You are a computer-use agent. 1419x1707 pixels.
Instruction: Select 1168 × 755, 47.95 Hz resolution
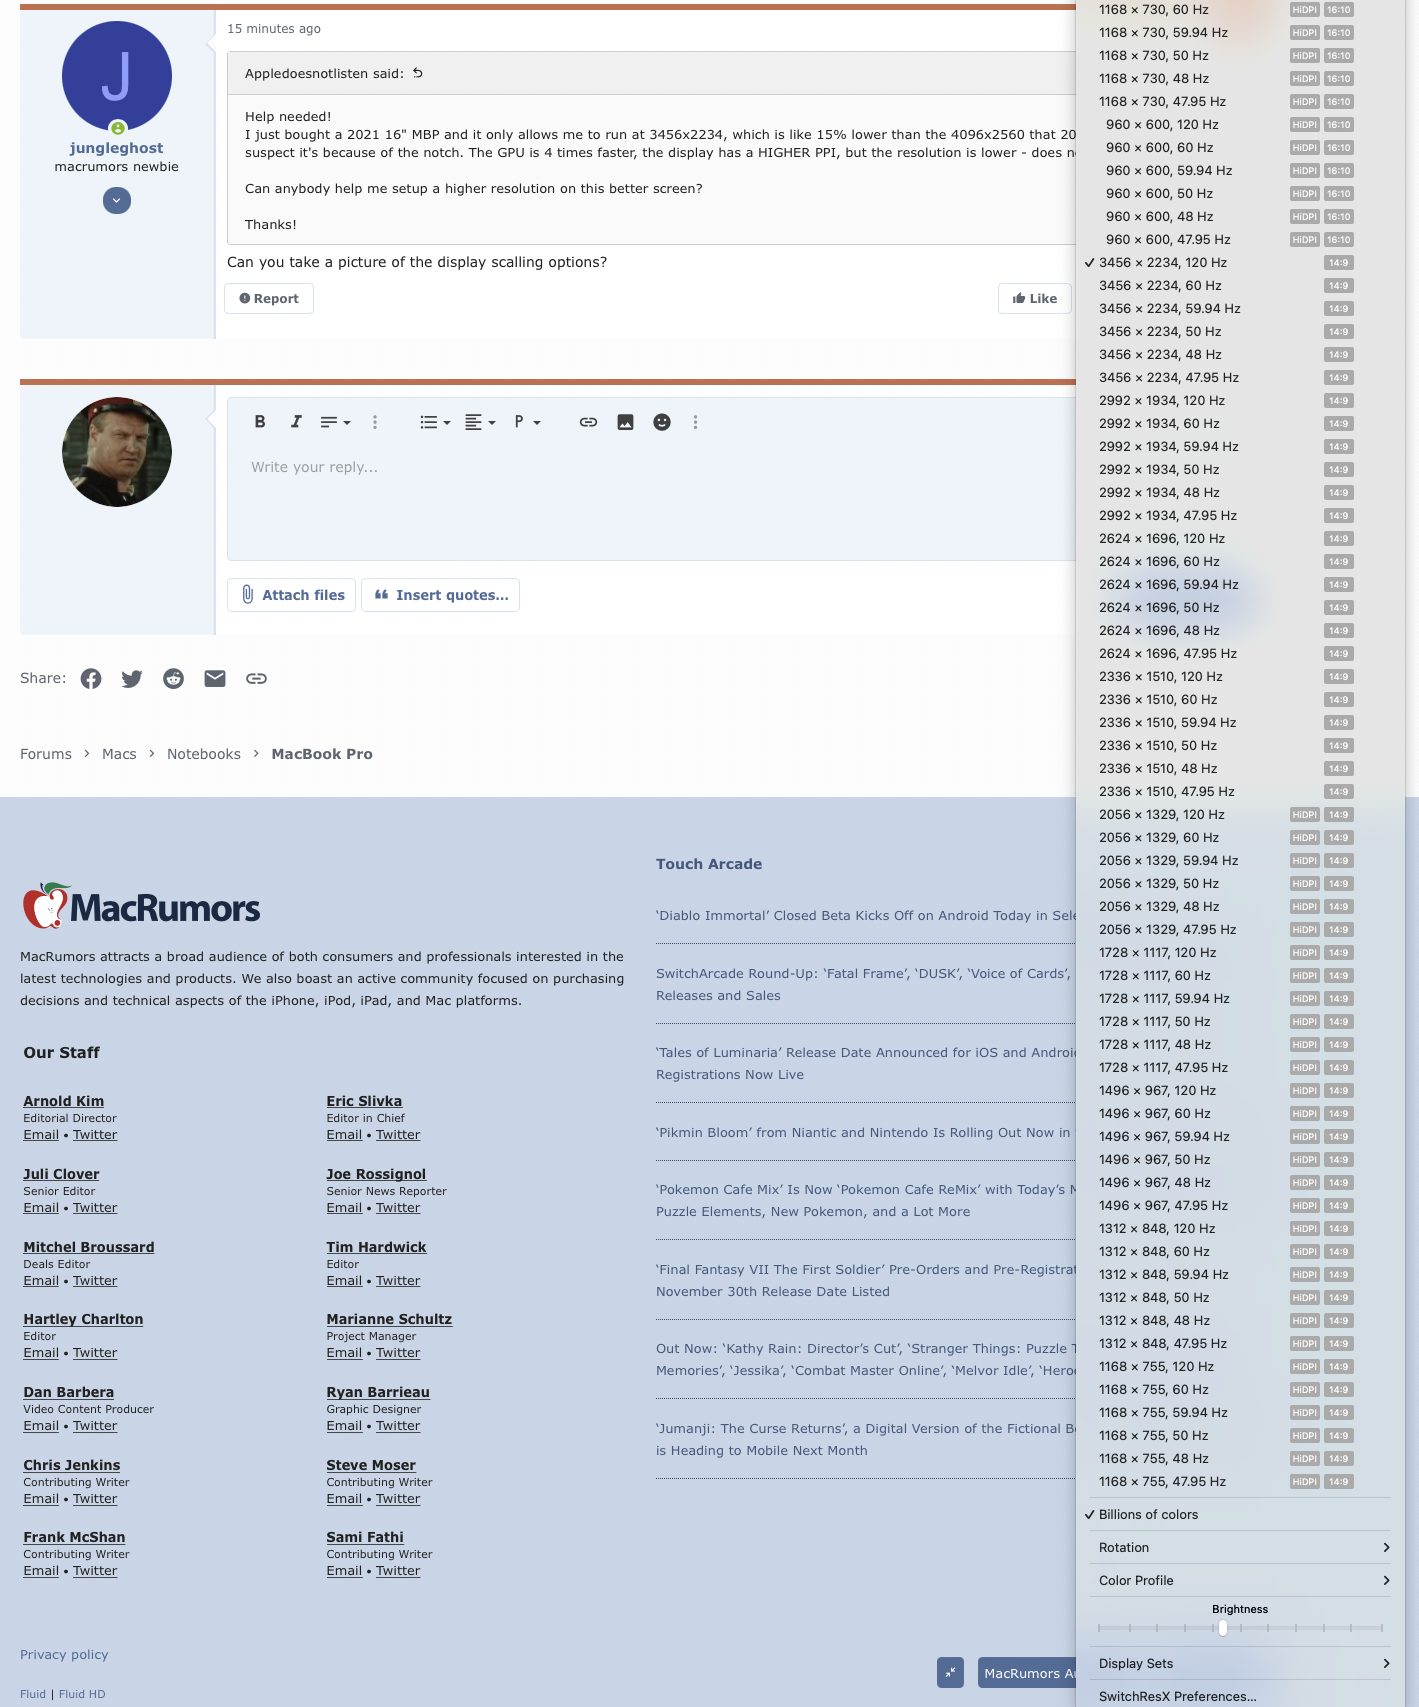pyautogui.click(x=1240, y=1482)
